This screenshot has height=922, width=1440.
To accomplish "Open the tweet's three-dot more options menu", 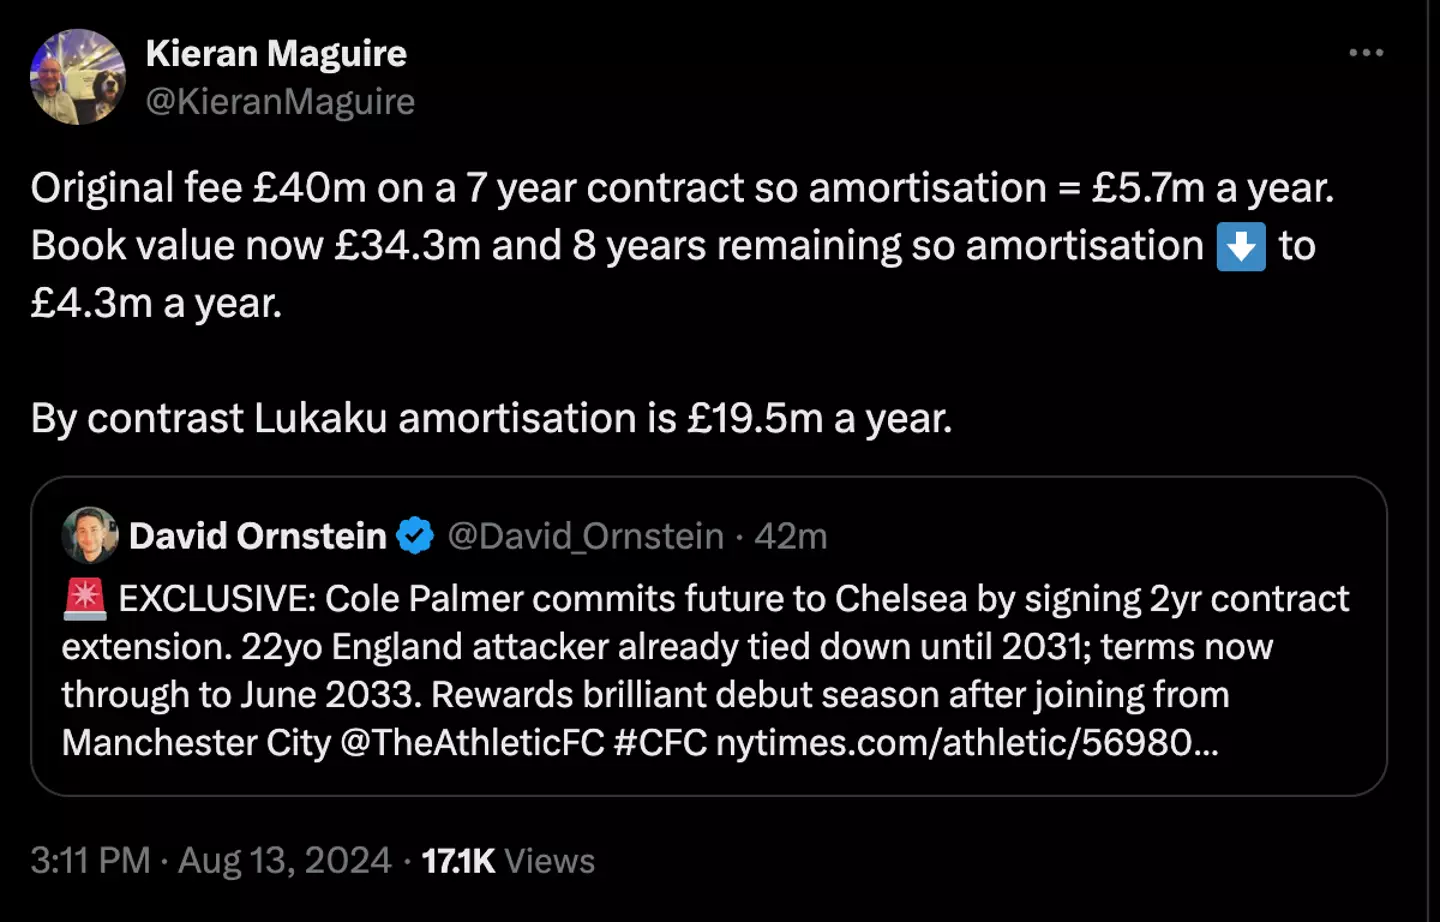I will pos(1366,53).
